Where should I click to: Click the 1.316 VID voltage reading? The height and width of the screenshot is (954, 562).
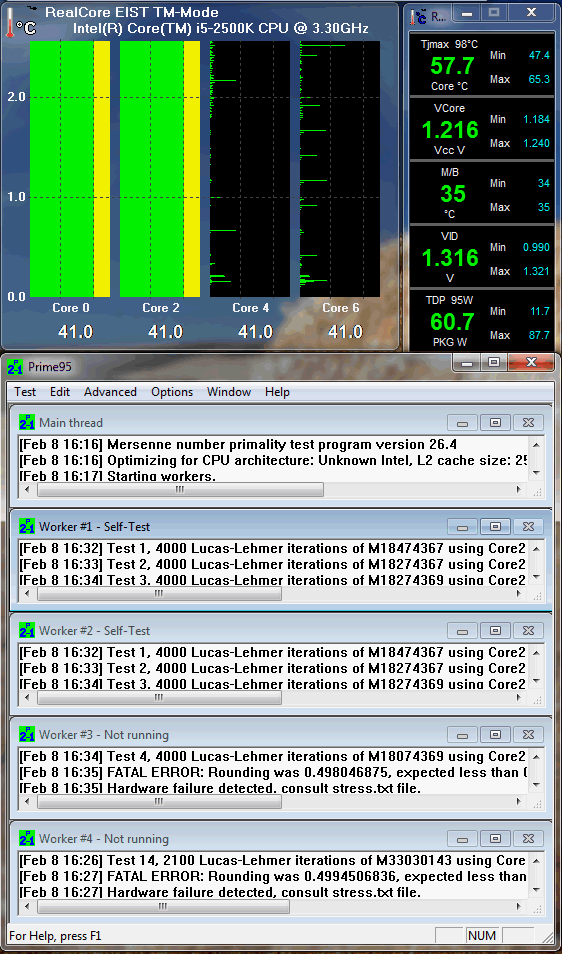(451, 258)
